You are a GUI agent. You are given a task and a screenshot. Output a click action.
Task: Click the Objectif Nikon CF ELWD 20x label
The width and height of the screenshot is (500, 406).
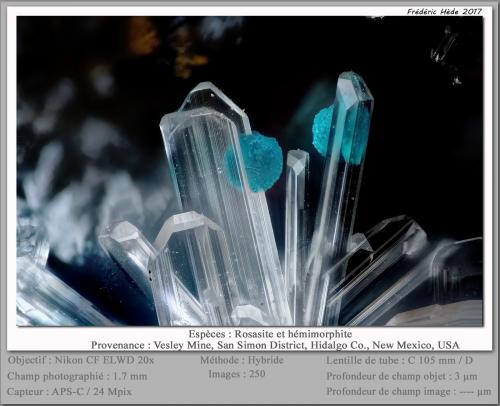pos(81,360)
